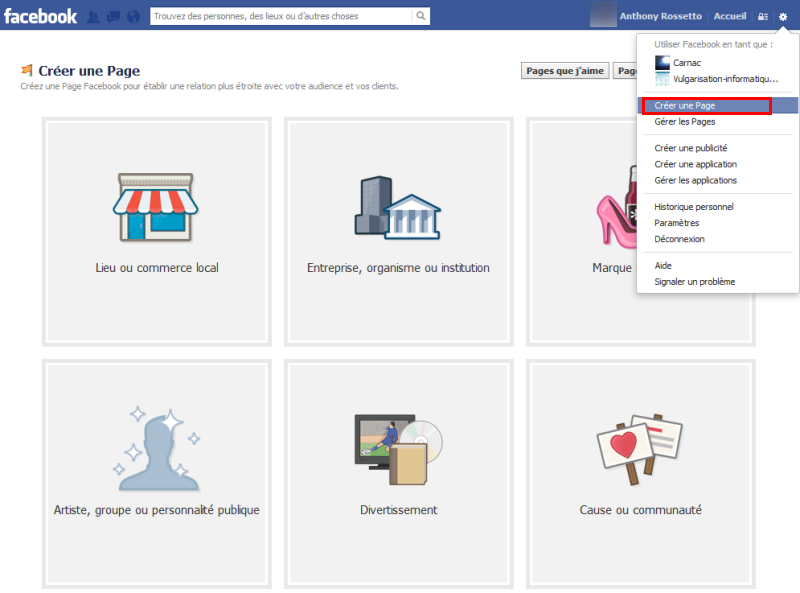Open Paramètres menu entry
800x593 pixels.
718,223
